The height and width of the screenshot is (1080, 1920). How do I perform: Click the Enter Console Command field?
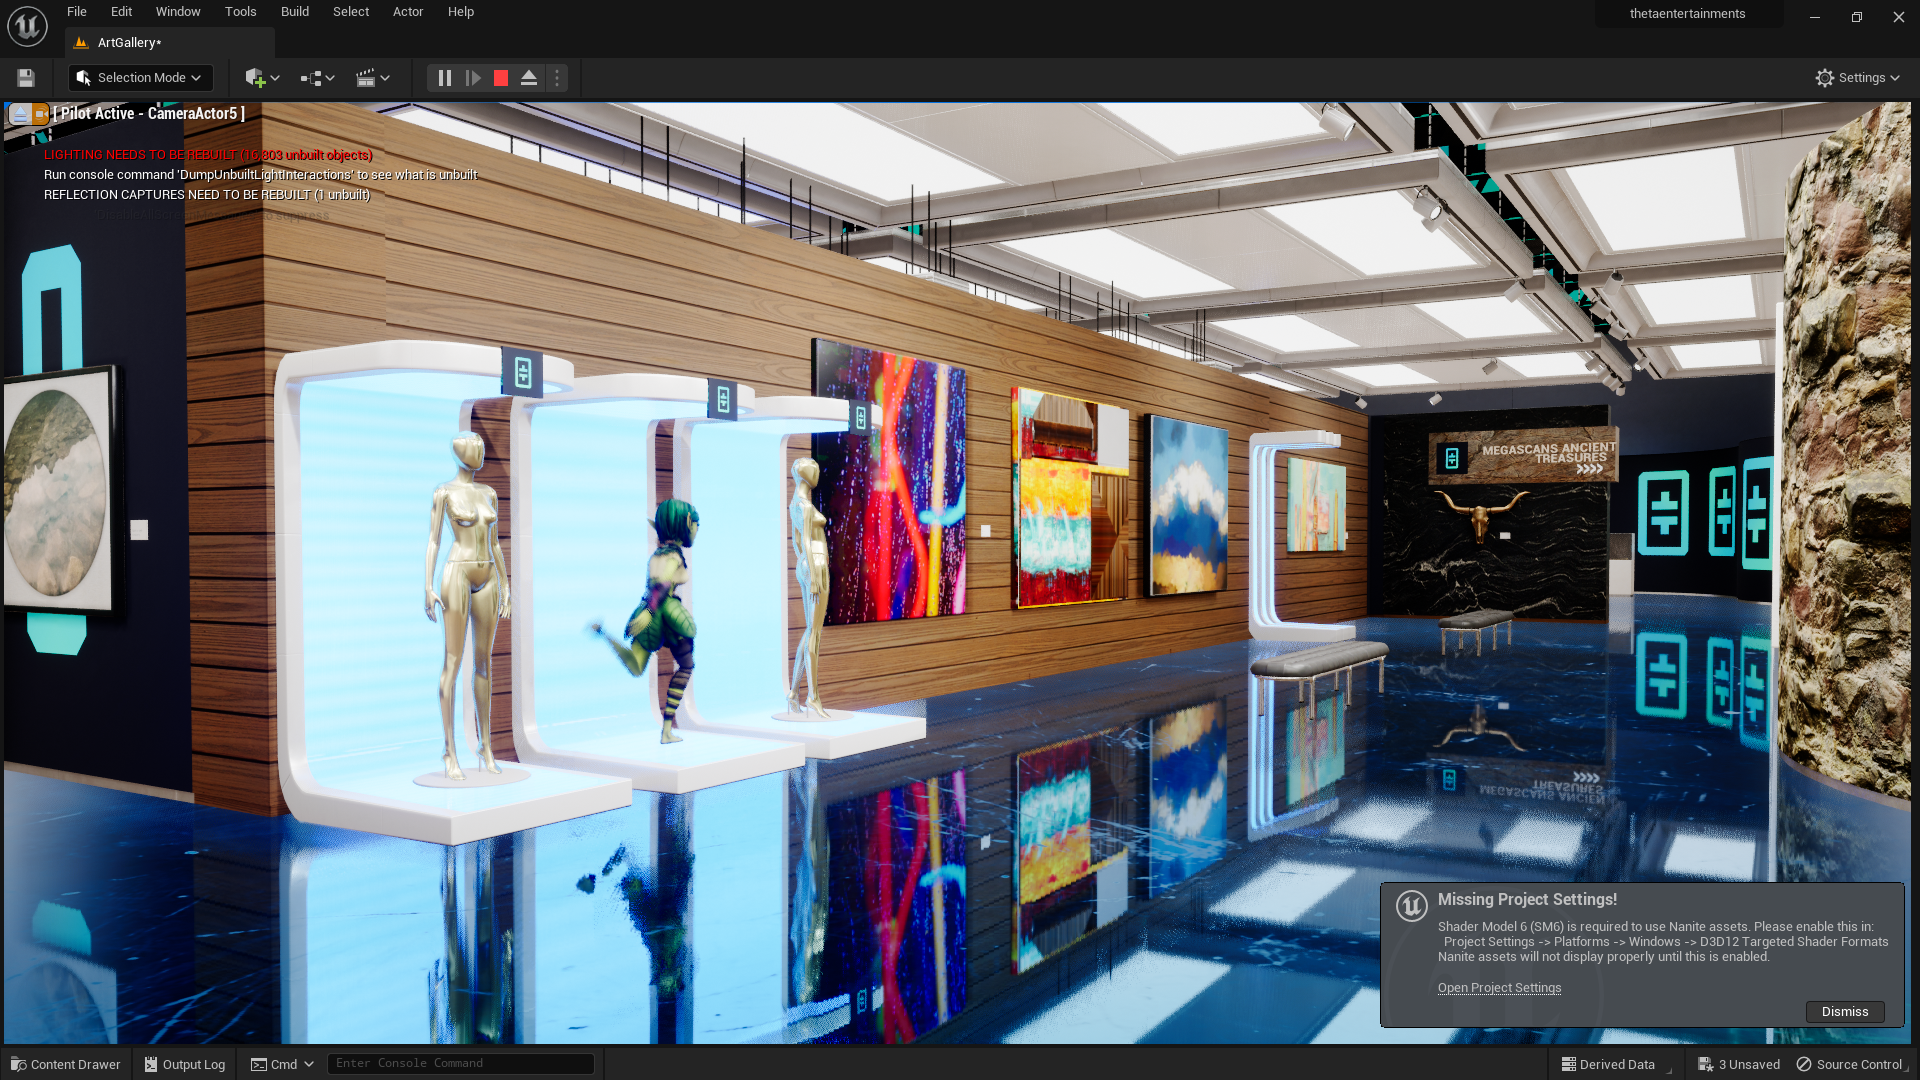coord(460,1064)
